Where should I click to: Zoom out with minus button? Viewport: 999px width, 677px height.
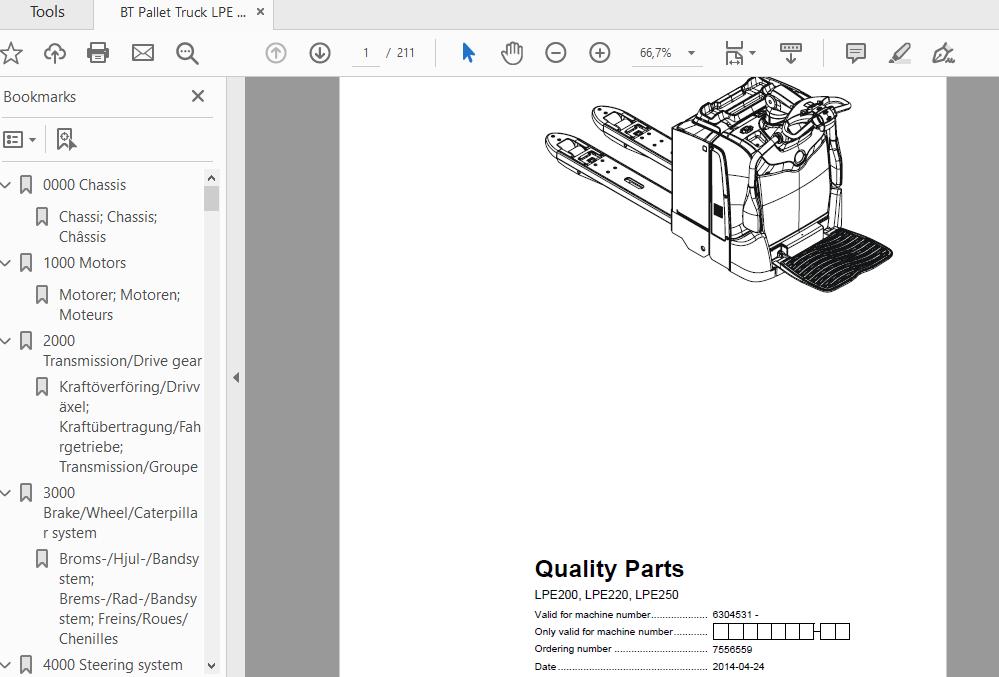click(556, 53)
